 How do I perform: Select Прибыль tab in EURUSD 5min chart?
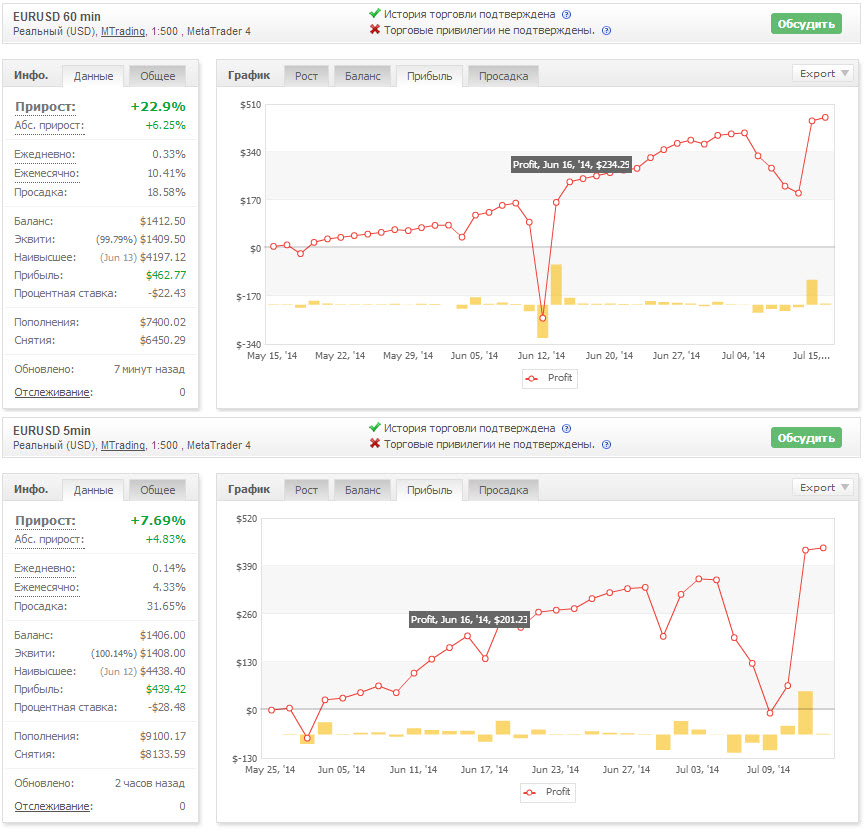[430, 490]
